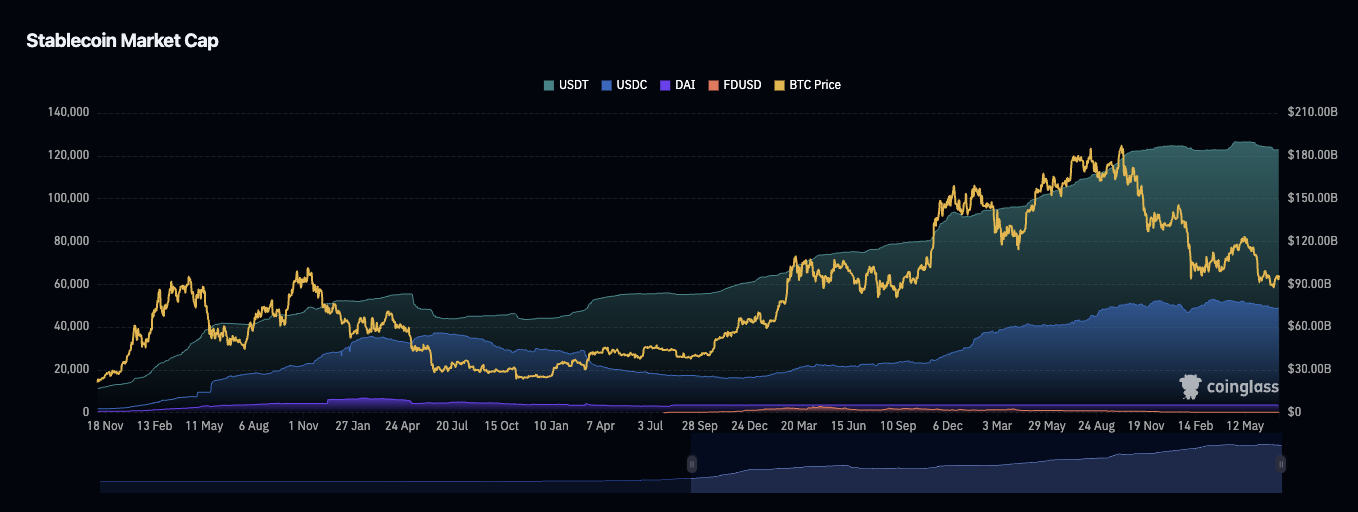Screen dimensions: 1358x512
Task: Click the 12 May date label
Action: (x=1245, y=426)
